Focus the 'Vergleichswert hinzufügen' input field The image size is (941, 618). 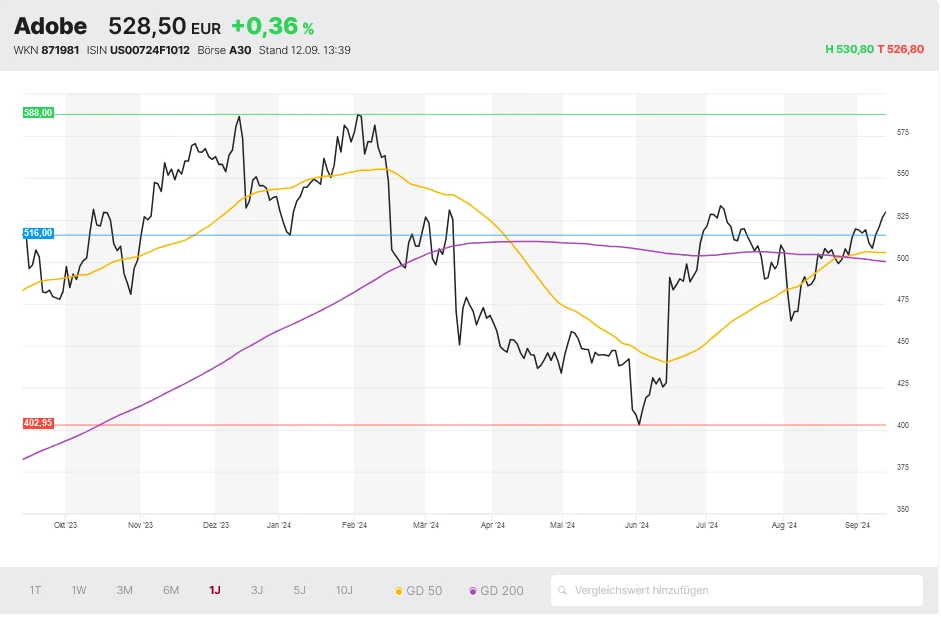point(740,591)
